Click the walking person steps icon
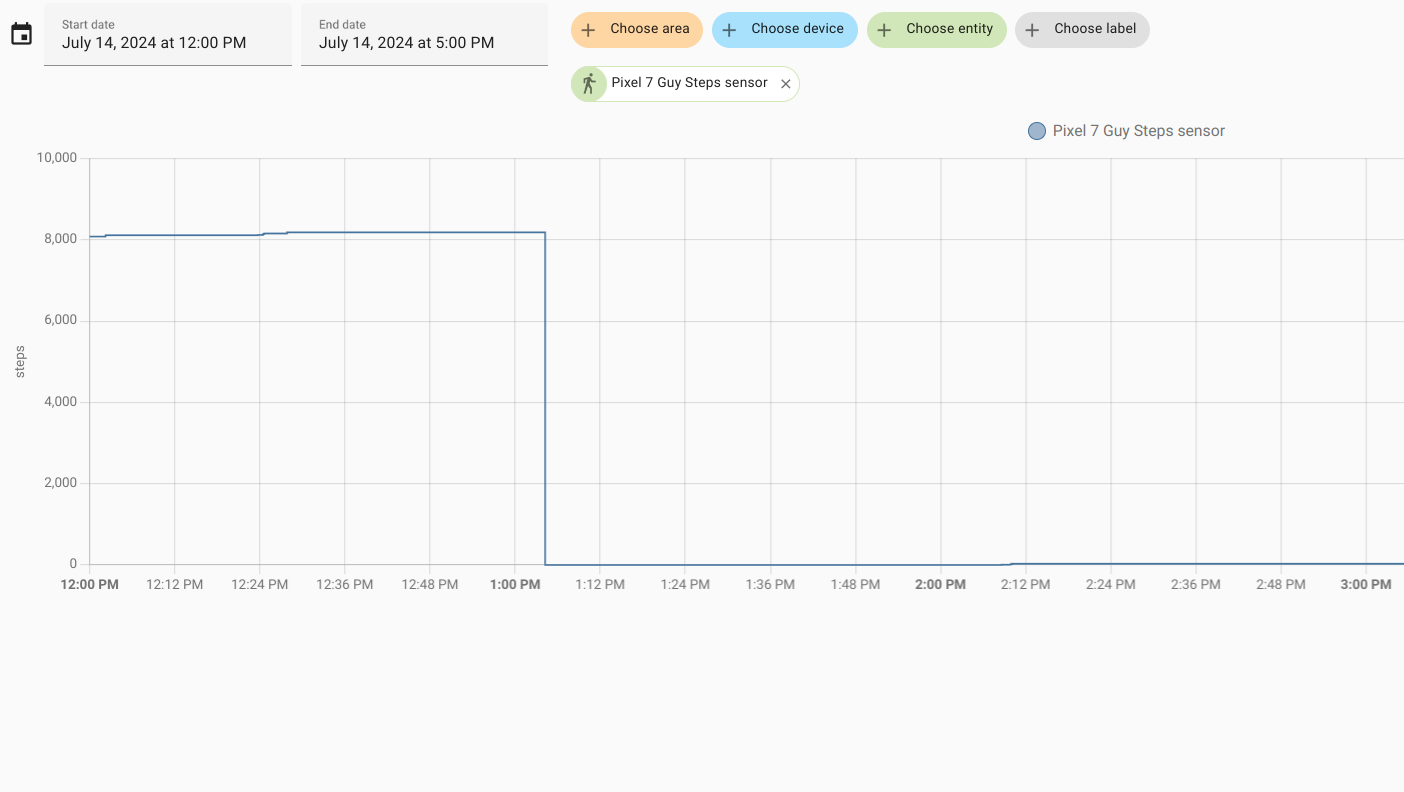 tap(589, 84)
